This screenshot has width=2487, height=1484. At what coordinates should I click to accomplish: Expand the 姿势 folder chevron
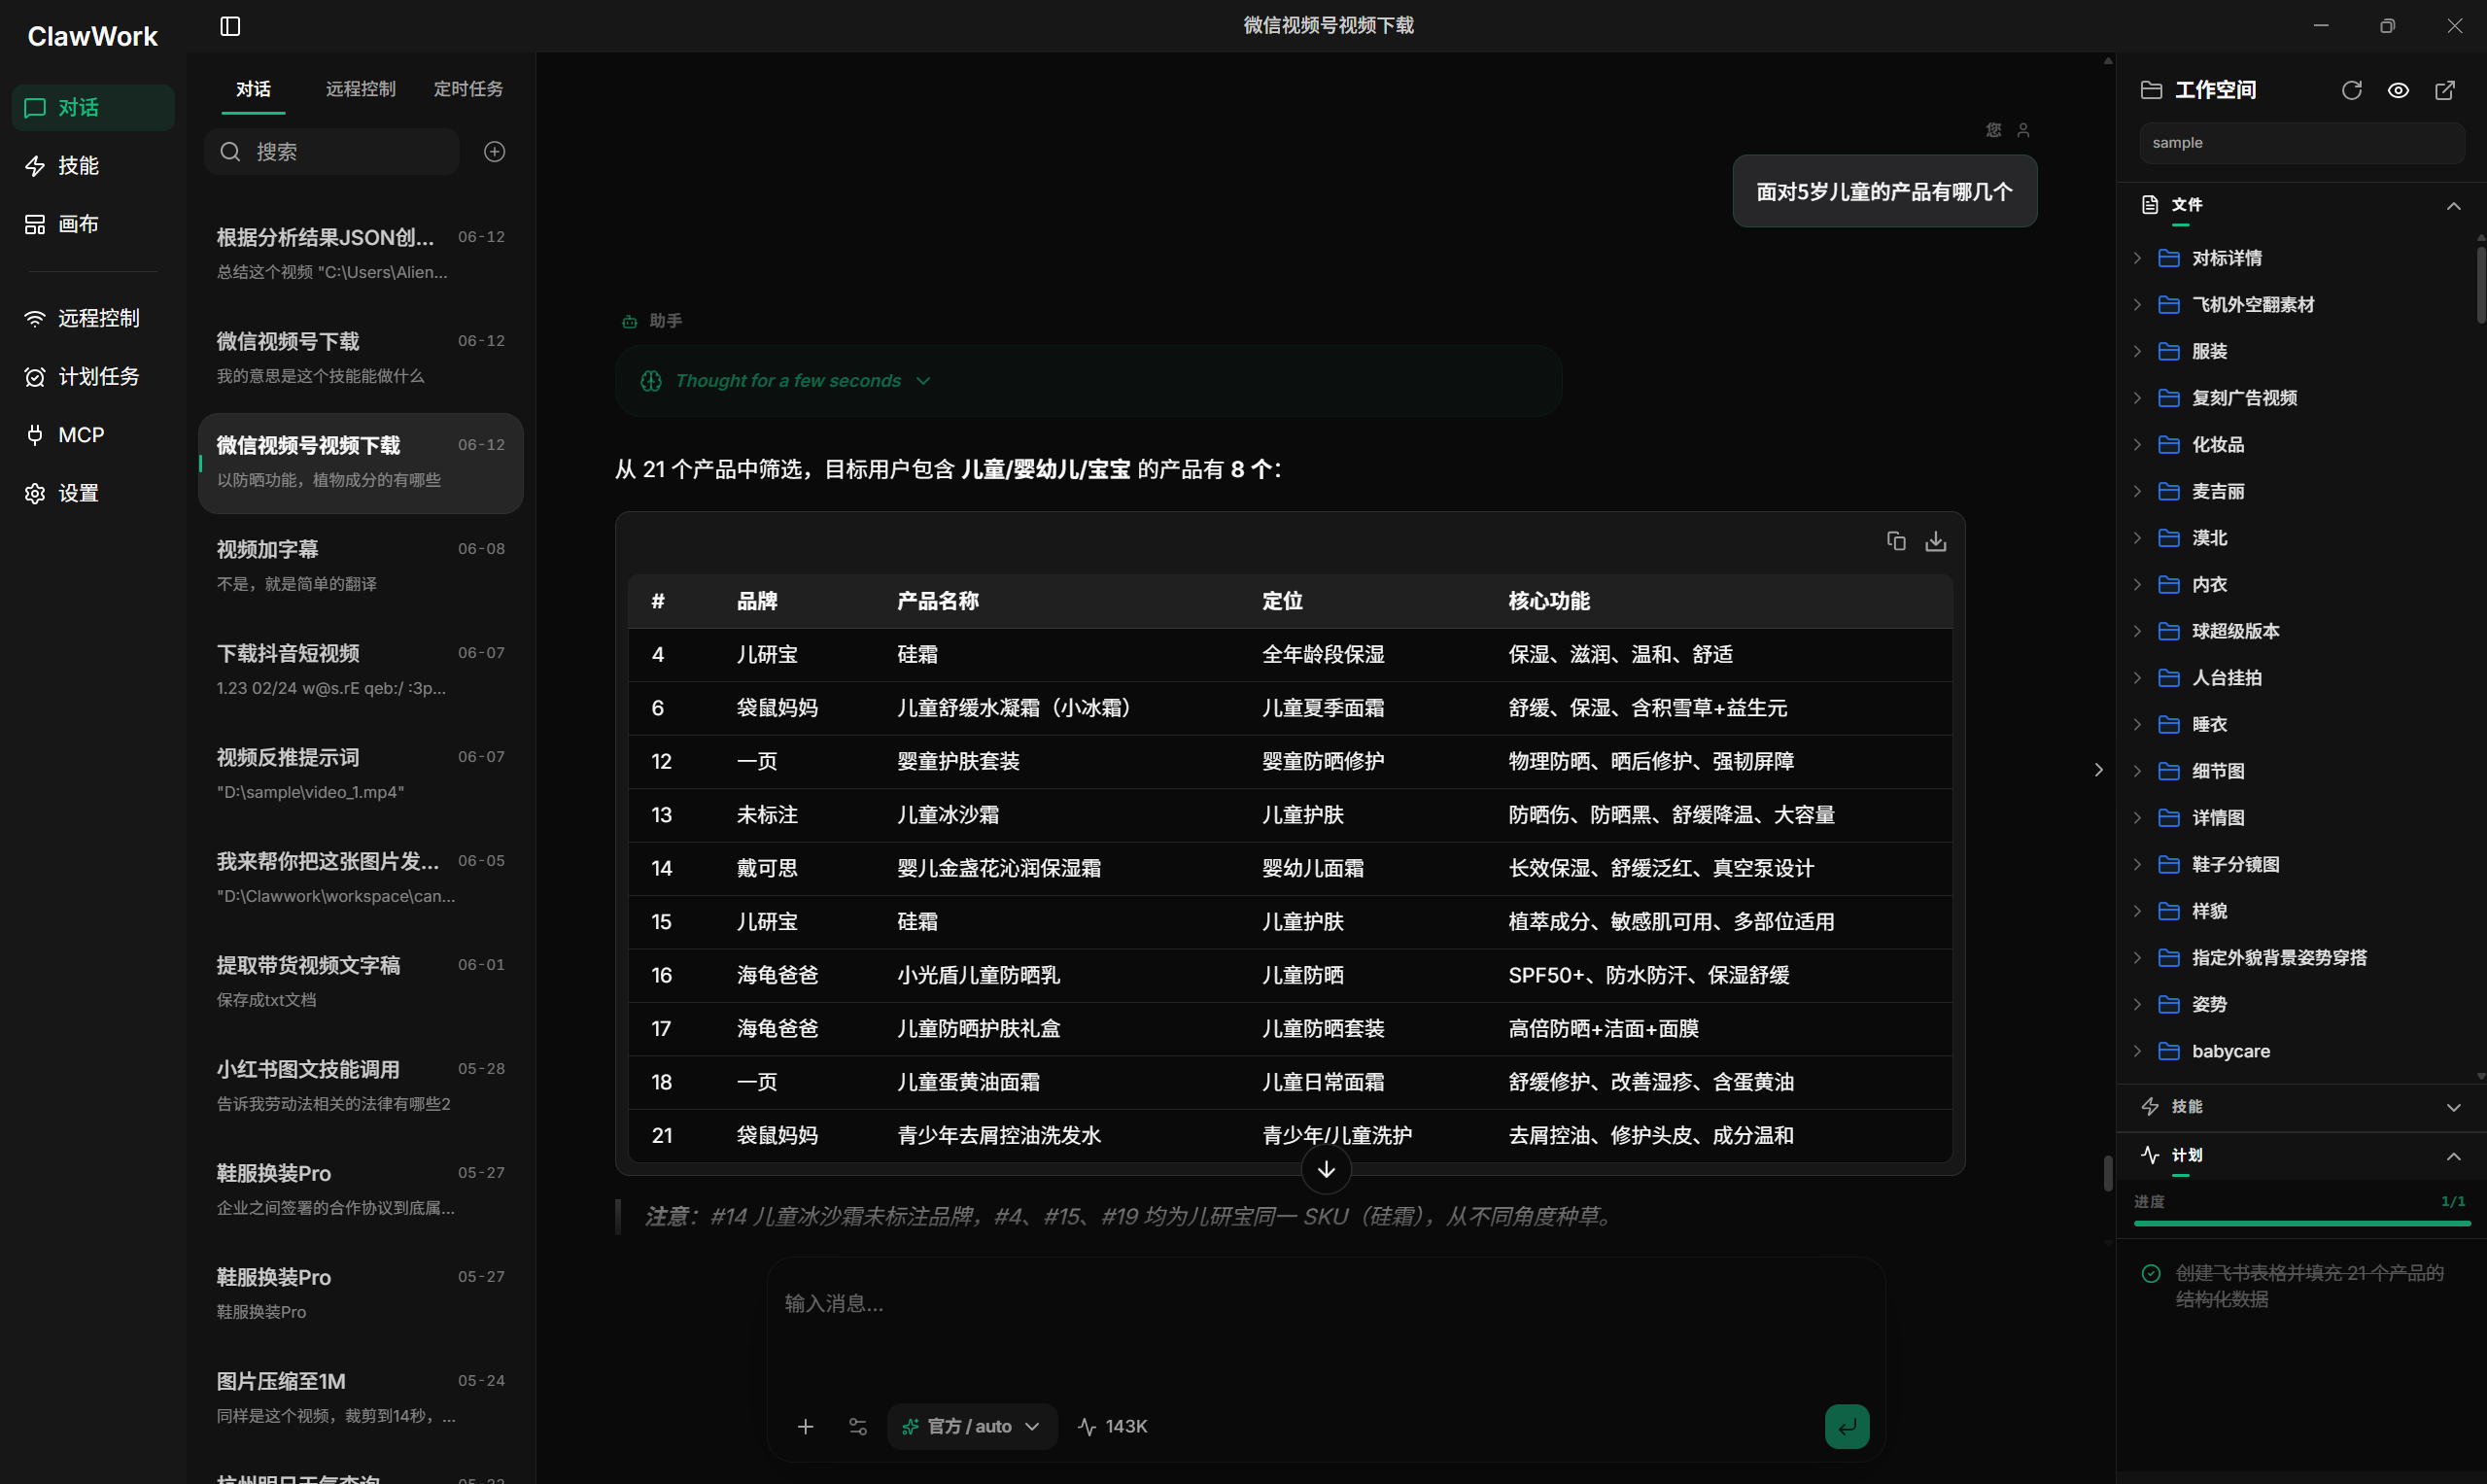(x=2137, y=1004)
